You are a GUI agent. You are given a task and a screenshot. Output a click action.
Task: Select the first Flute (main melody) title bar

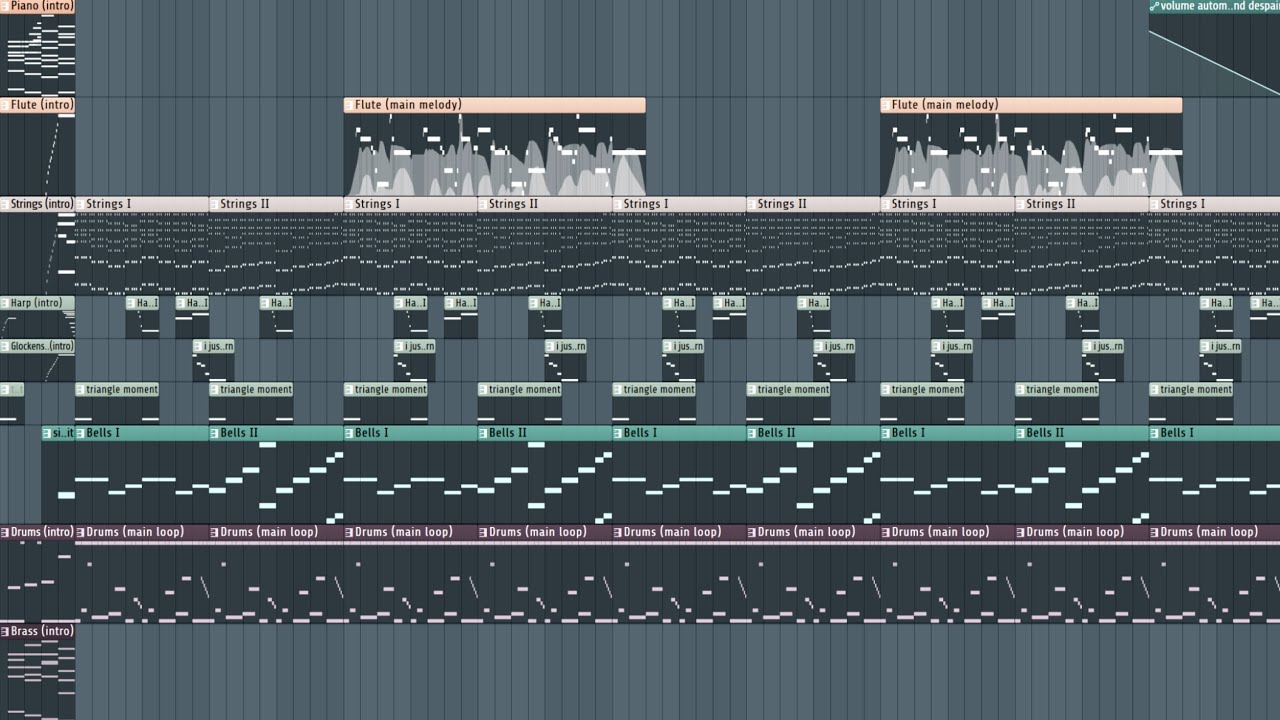pos(495,105)
